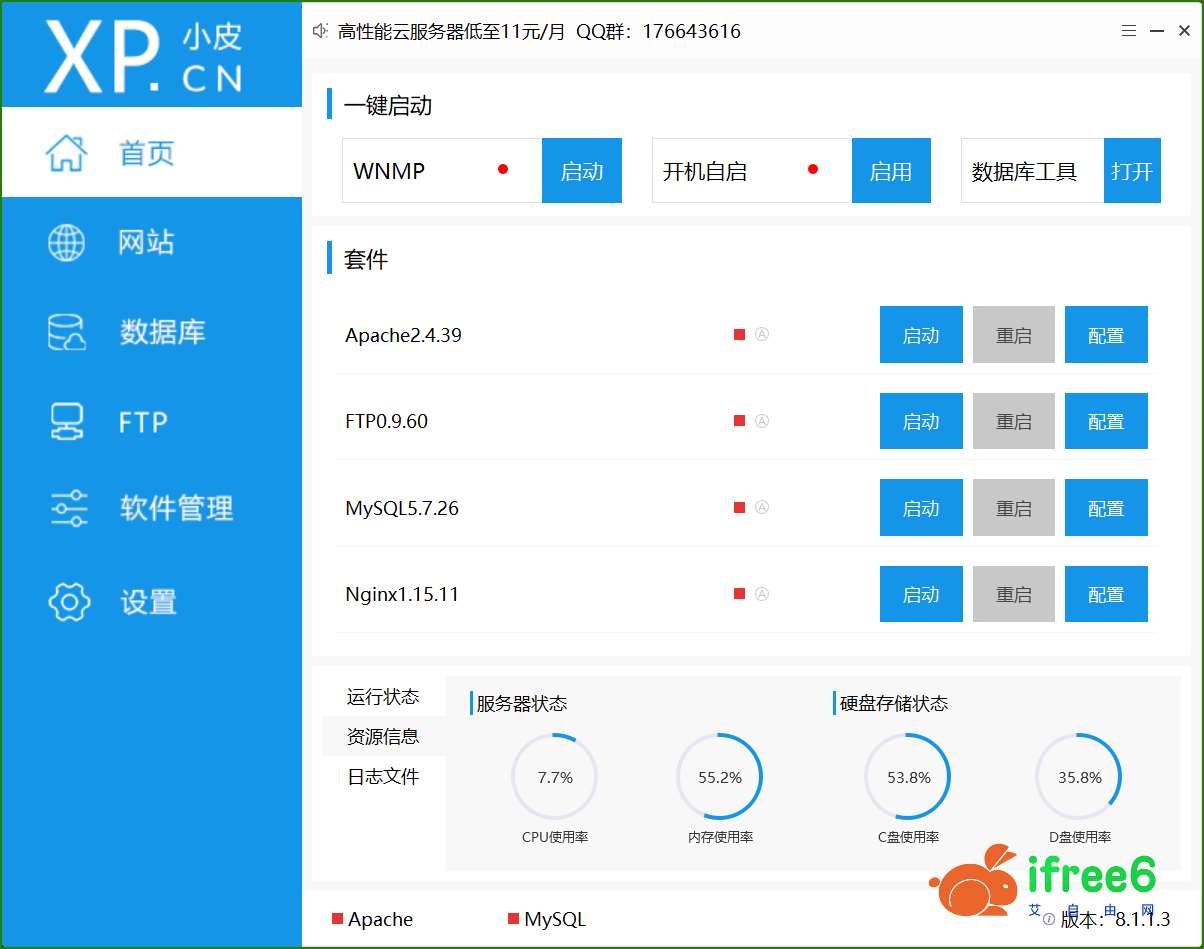The image size is (1204, 949).
Task: Open the website globe icon
Action: [67, 242]
